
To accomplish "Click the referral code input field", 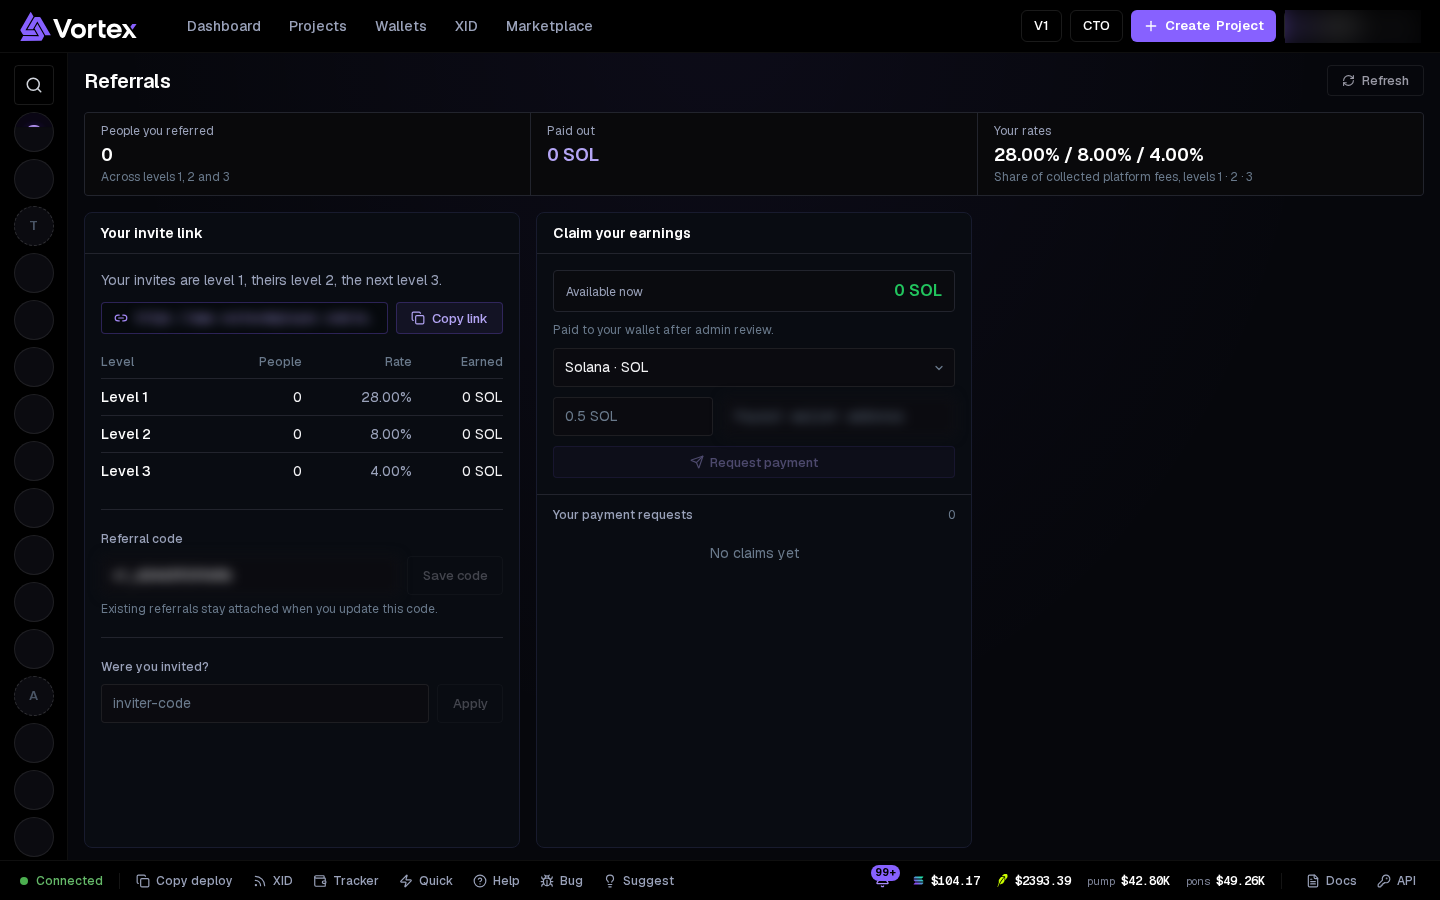I will click(250, 575).
